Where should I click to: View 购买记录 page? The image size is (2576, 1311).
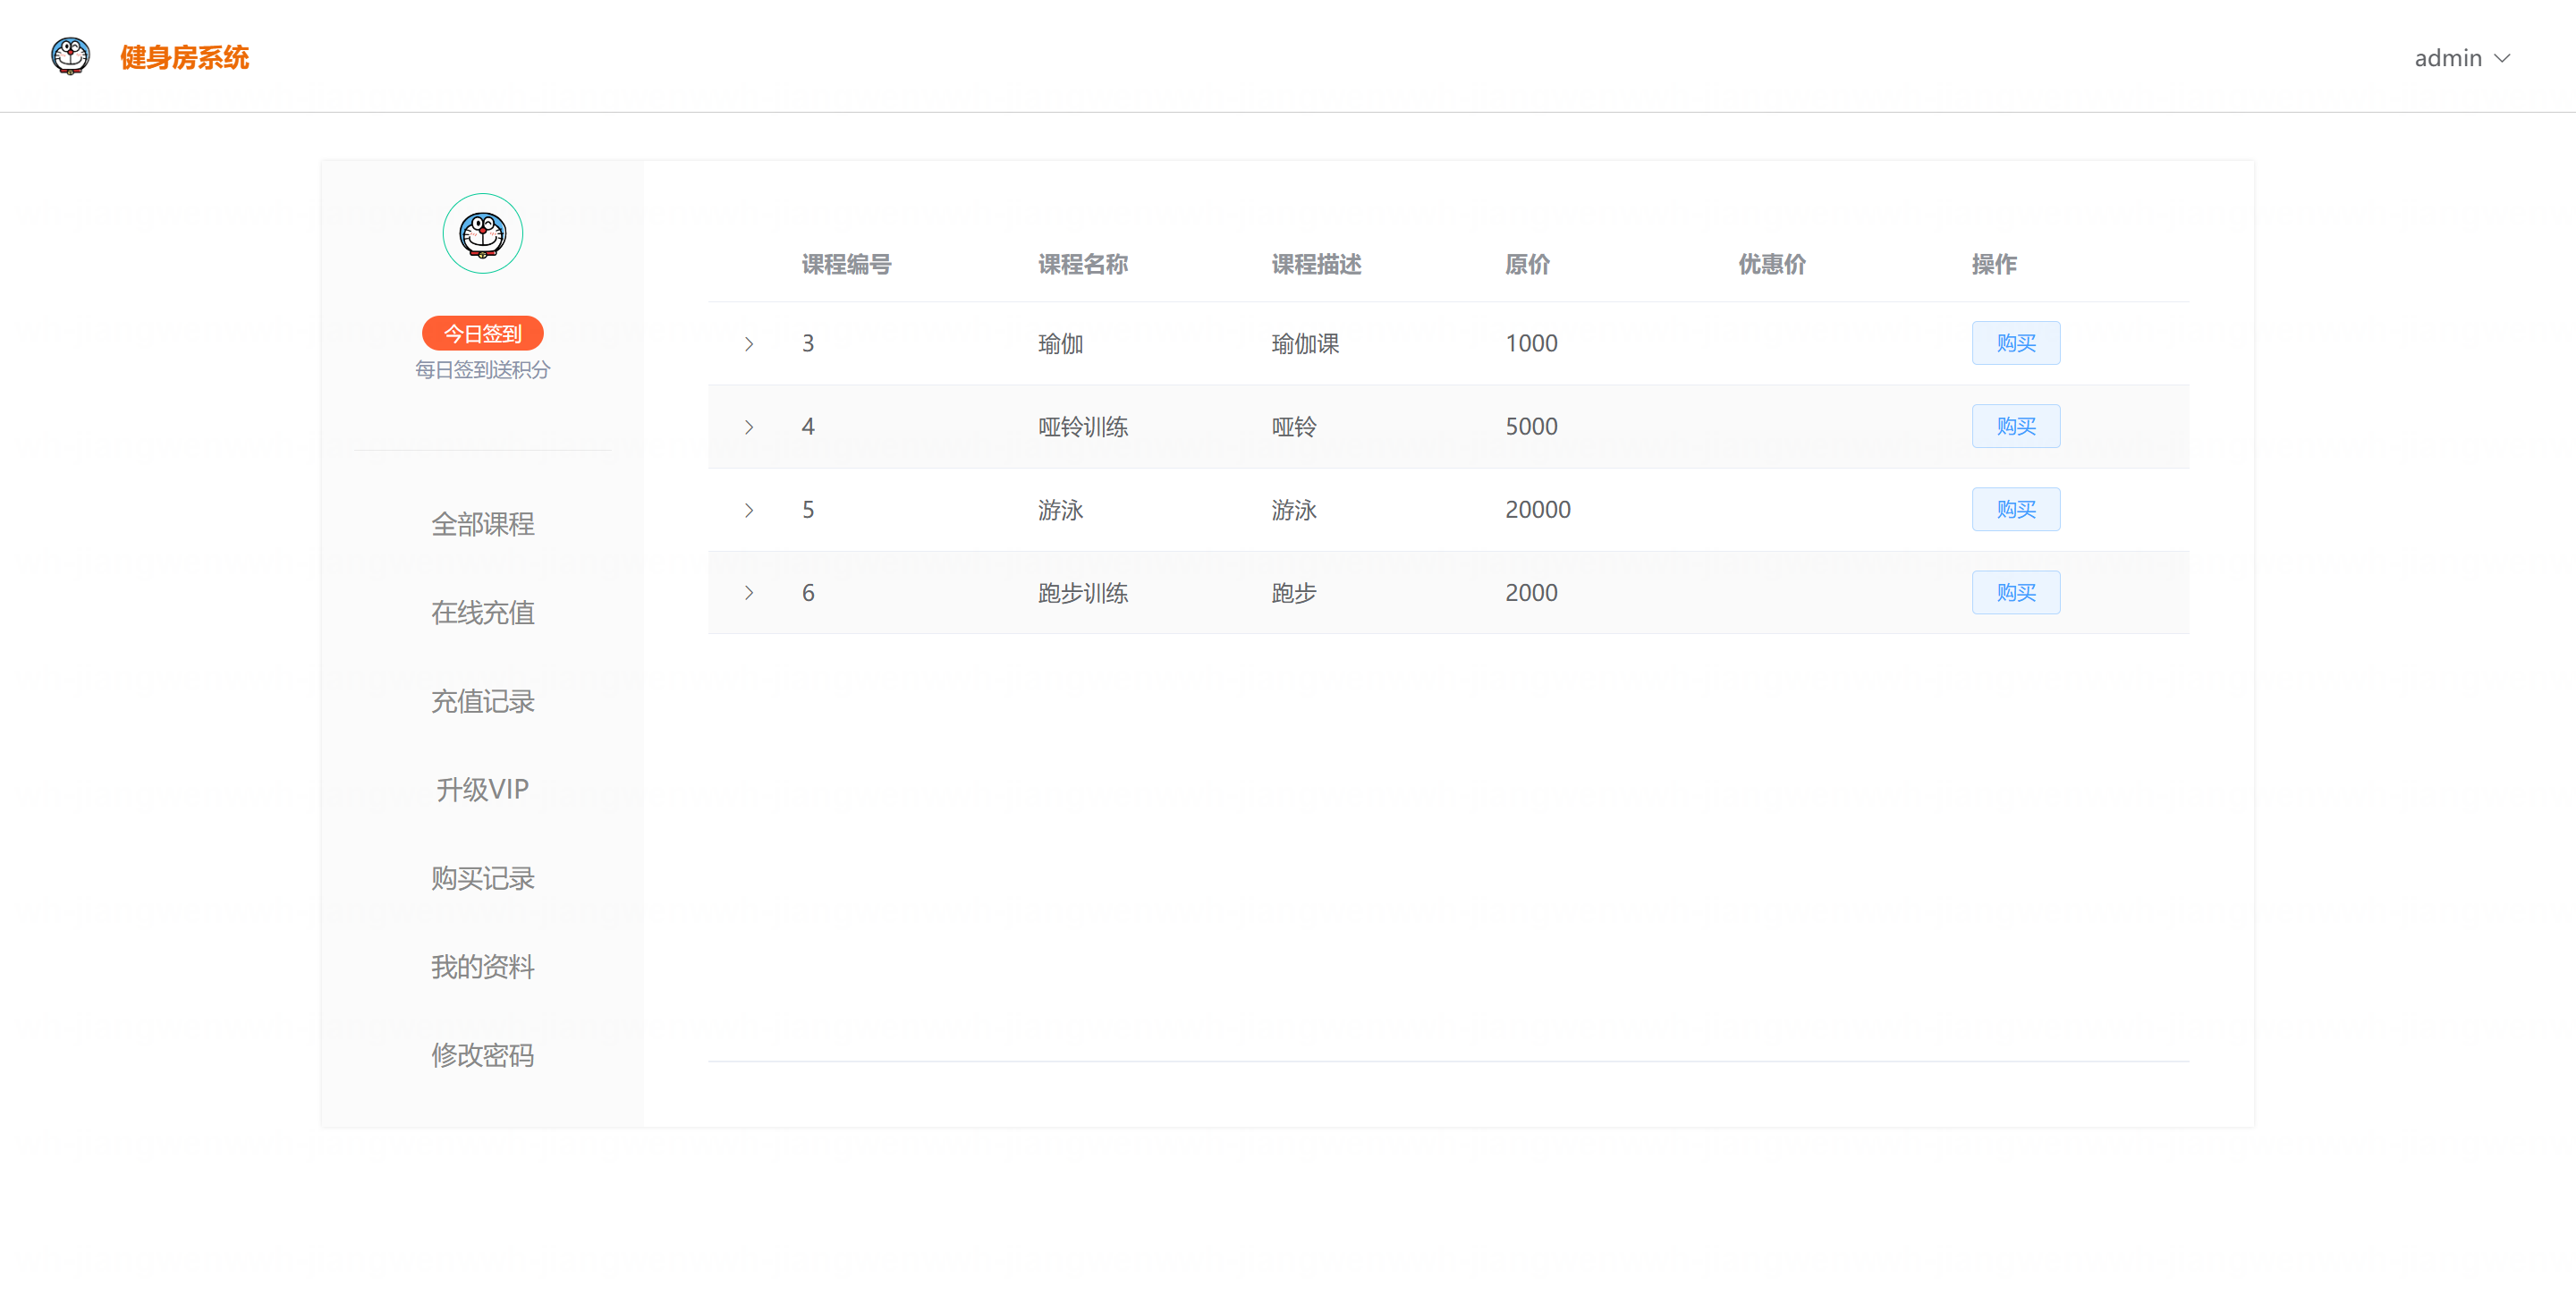coord(482,878)
